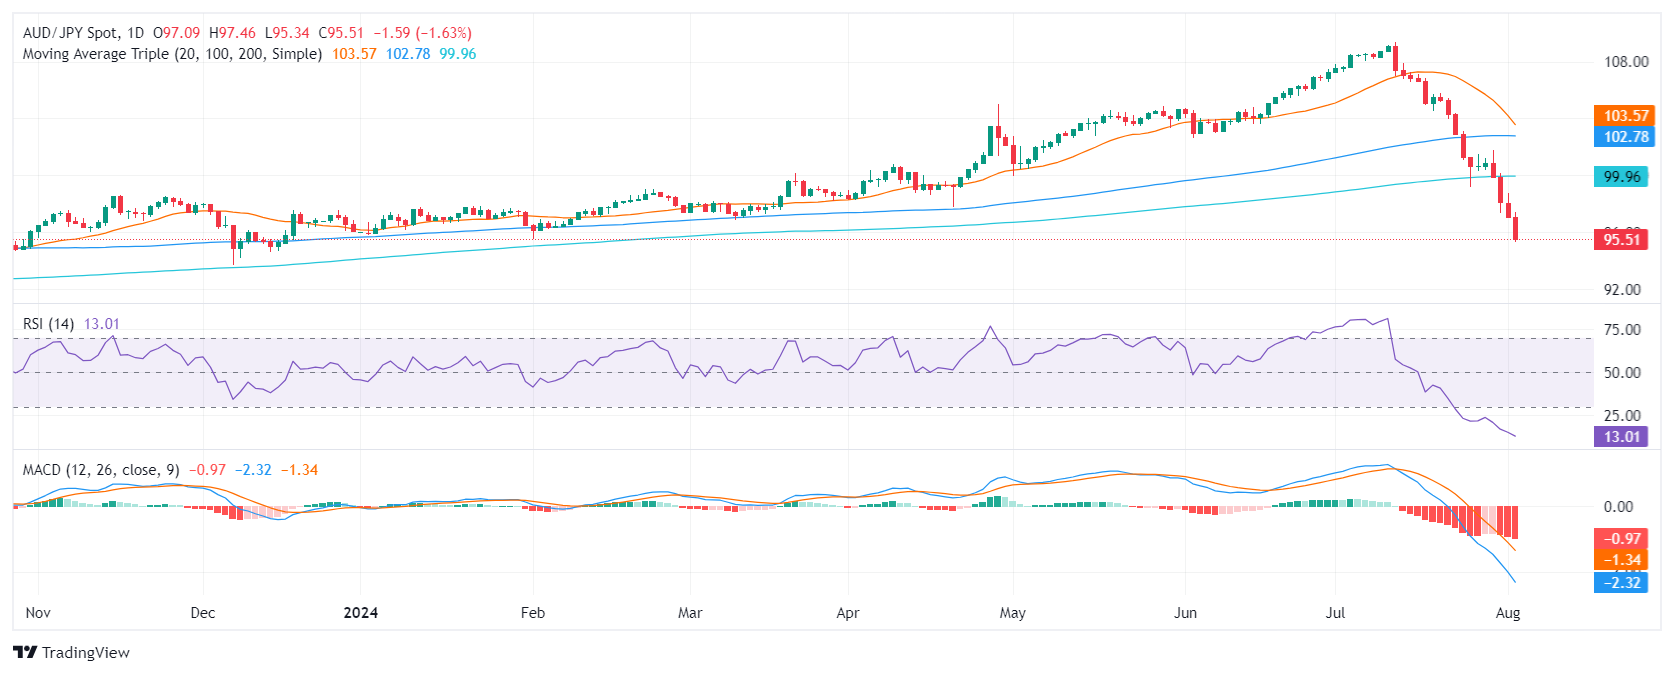This screenshot has width=1674, height=674.
Task: Click the MACD (12, 26, close, 9) label
Action: [101, 470]
